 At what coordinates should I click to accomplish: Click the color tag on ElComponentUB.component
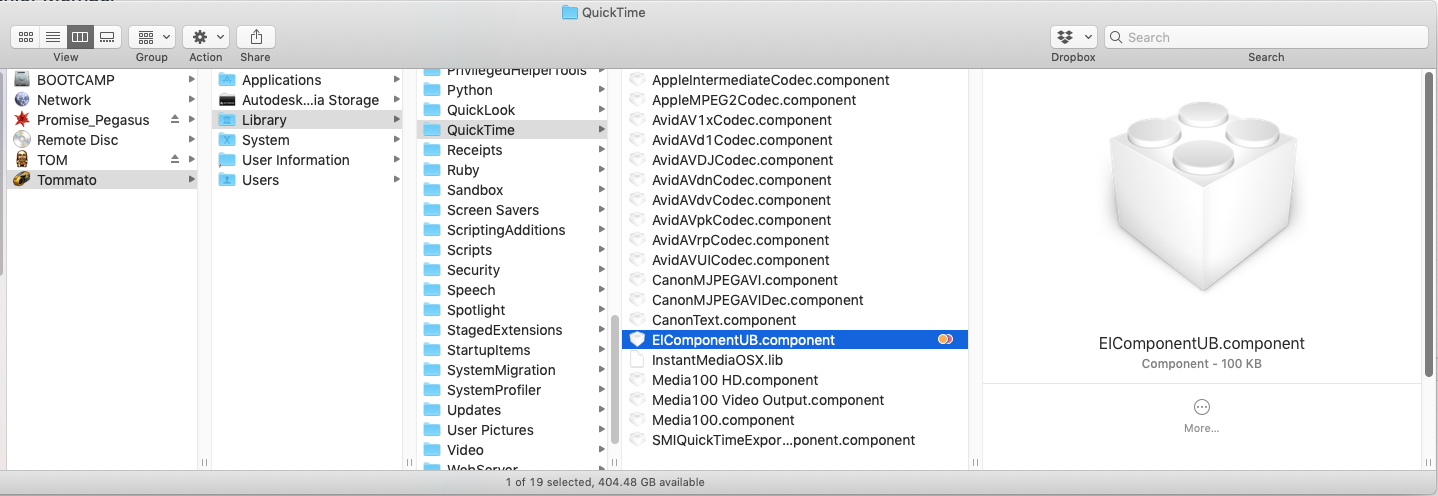tap(945, 340)
